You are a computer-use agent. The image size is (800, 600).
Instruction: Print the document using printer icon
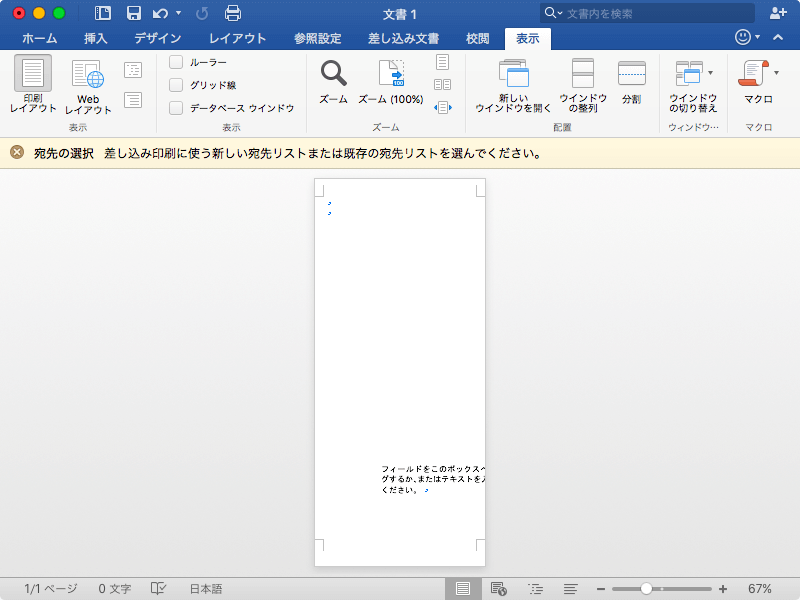(233, 13)
